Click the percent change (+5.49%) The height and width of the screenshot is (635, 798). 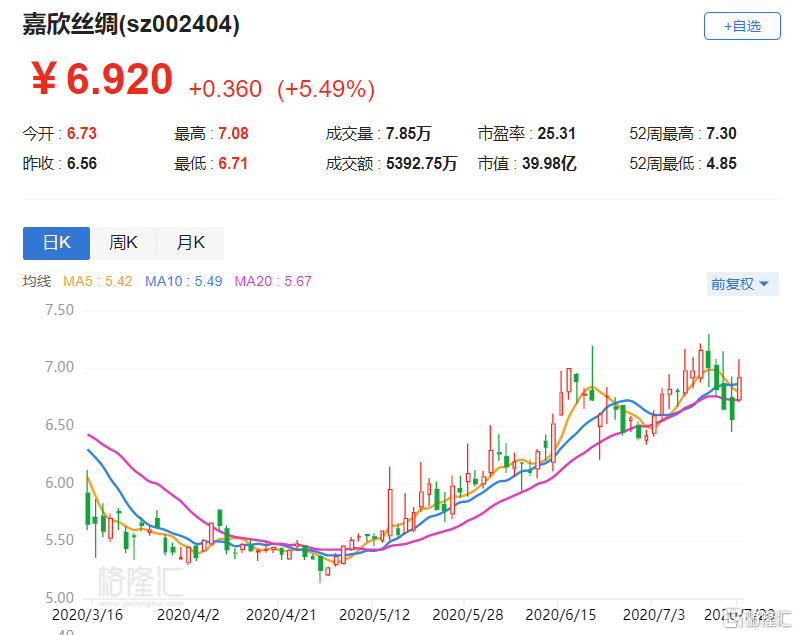coord(326,89)
